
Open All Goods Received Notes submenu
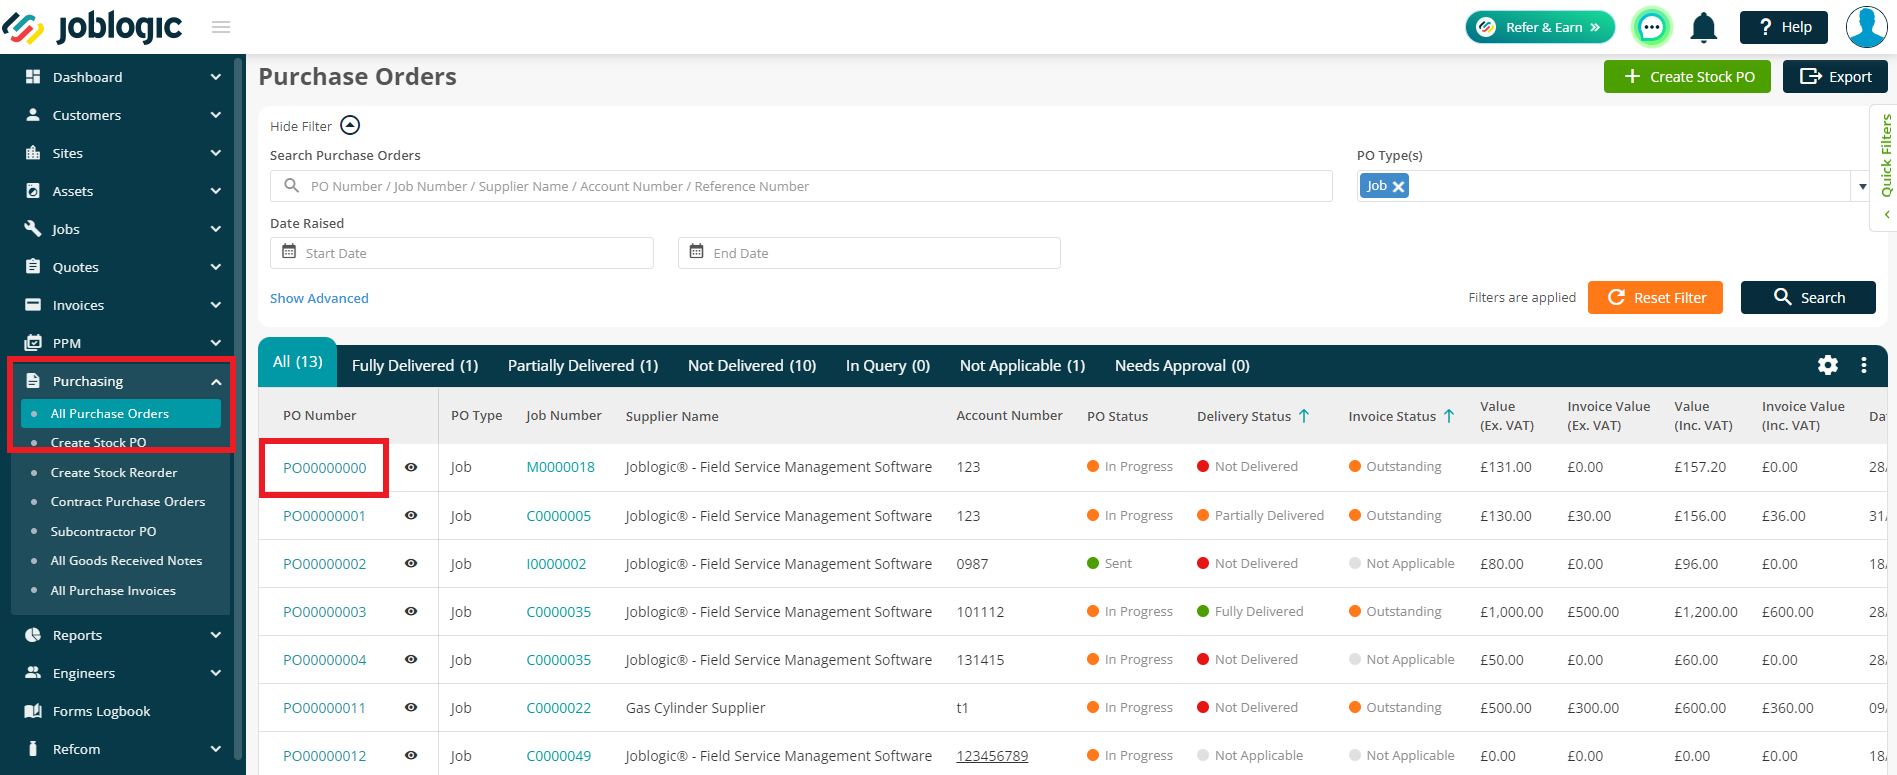pos(126,561)
